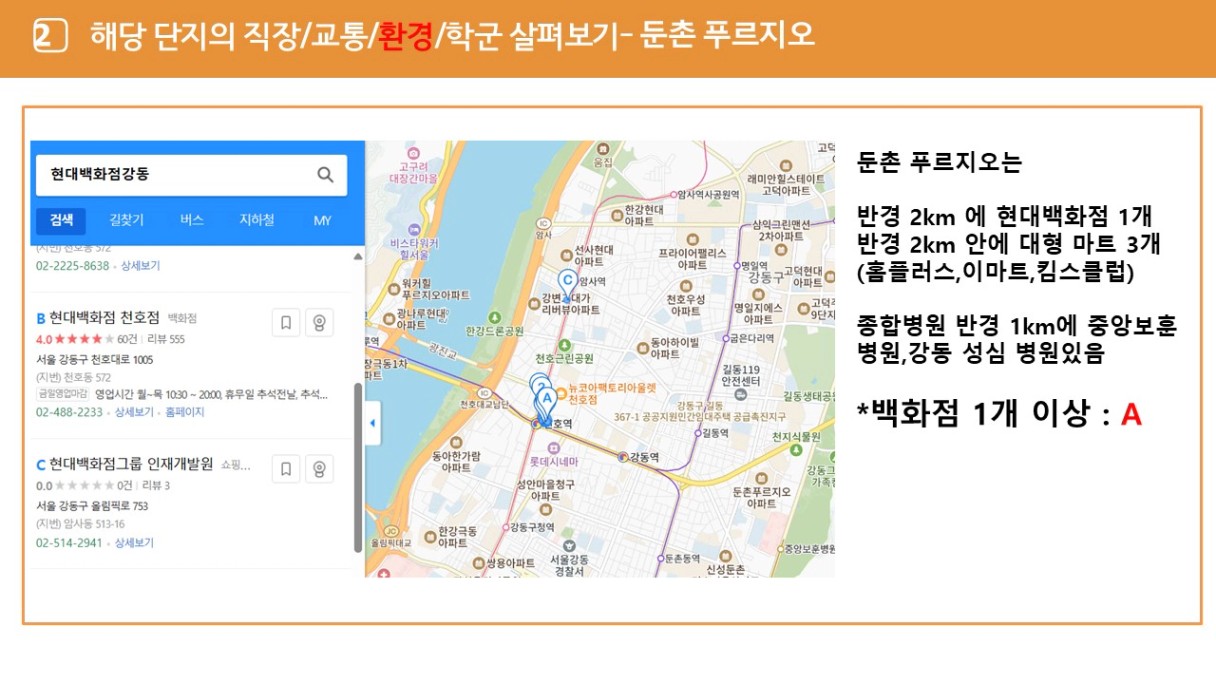Open 홈페이지 link for 천호점

tap(185, 412)
